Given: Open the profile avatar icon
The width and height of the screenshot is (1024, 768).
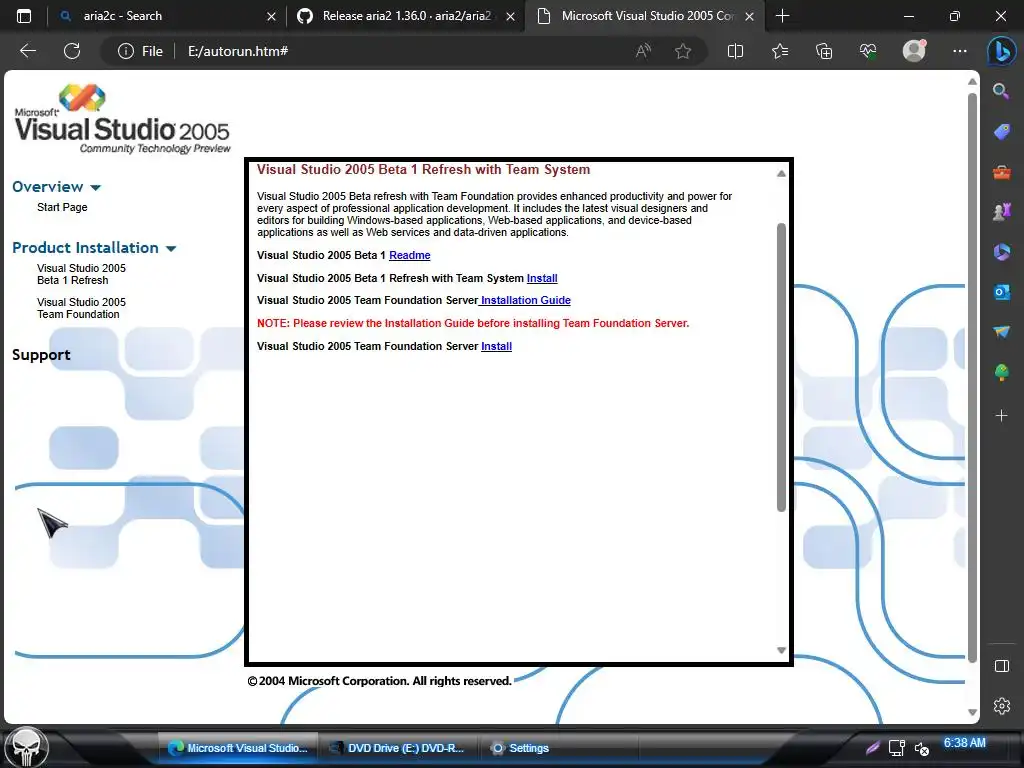Looking at the screenshot, I should 914,50.
